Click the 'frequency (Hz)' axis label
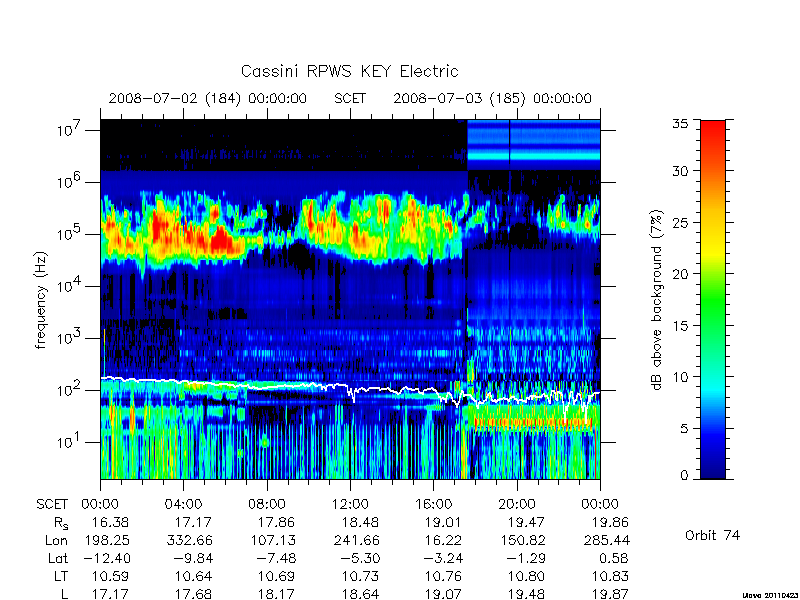Screen dimensions: 800x600 tap(41, 300)
